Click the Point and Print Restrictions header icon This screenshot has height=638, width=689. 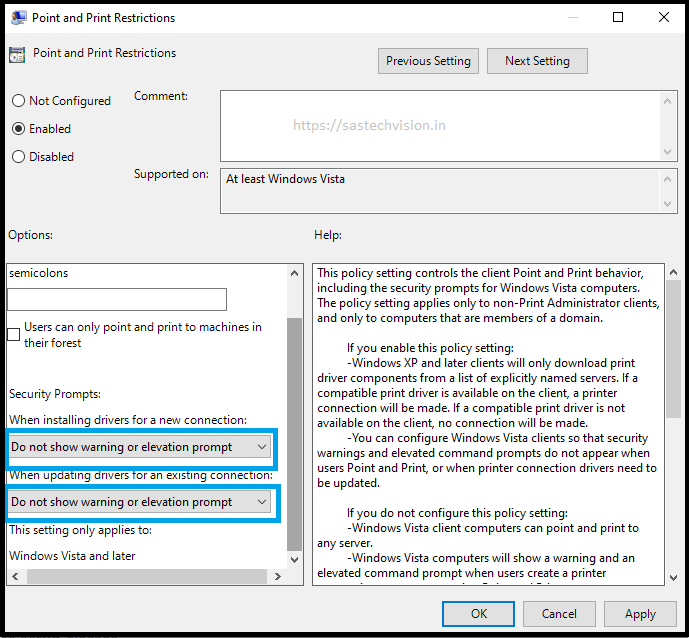point(18,54)
